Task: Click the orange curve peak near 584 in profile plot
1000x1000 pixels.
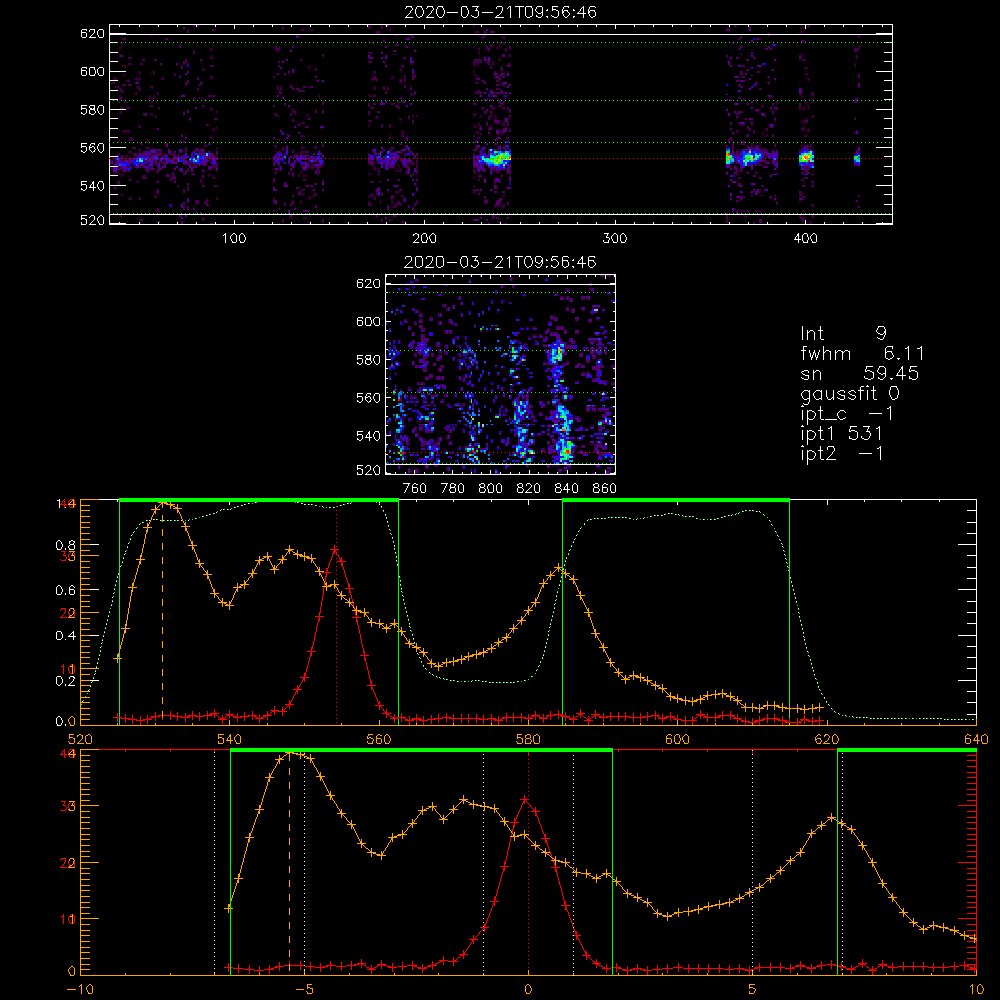Action: click(x=559, y=567)
